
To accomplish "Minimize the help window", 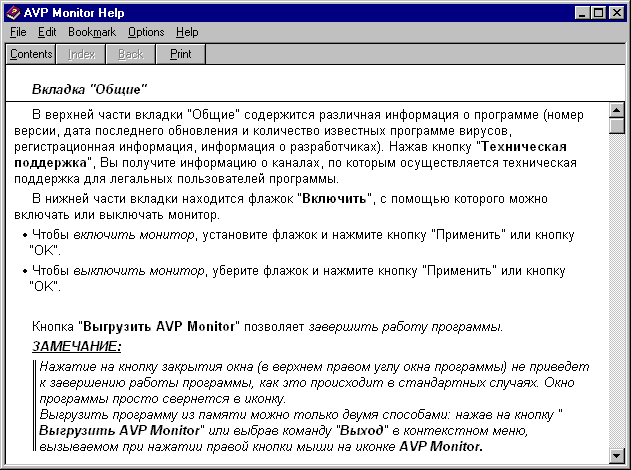I will click(x=582, y=13).
